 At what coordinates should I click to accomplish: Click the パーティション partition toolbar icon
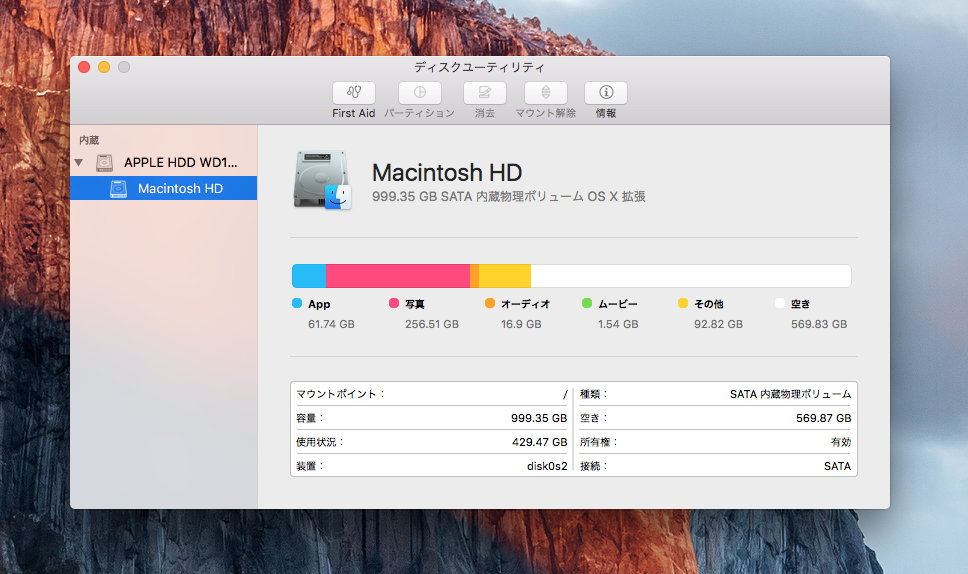point(420,93)
